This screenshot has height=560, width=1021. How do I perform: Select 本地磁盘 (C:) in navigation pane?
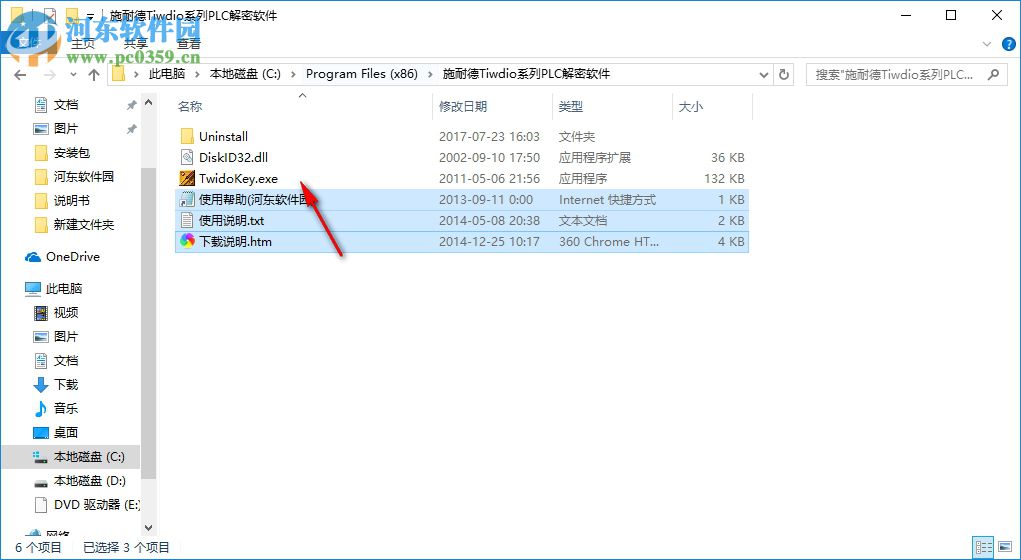pos(89,457)
